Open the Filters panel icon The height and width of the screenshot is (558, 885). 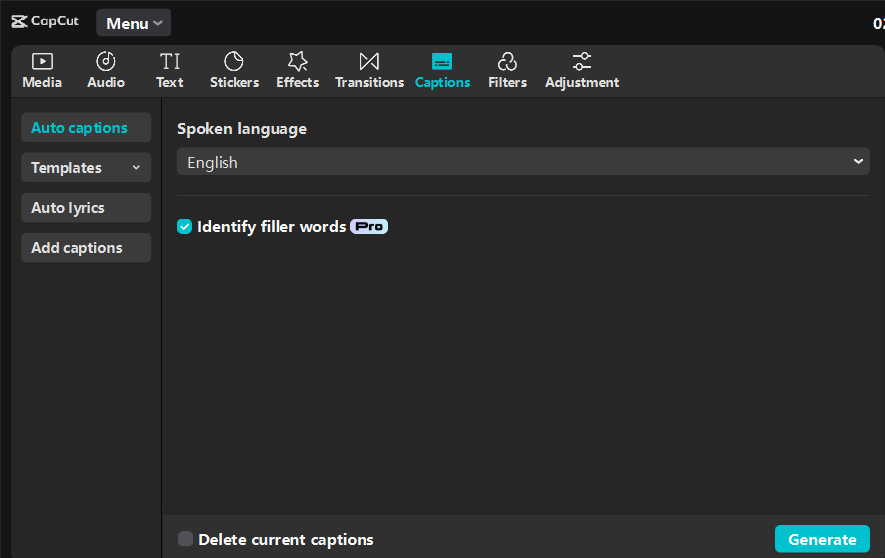tap(507, 62)
